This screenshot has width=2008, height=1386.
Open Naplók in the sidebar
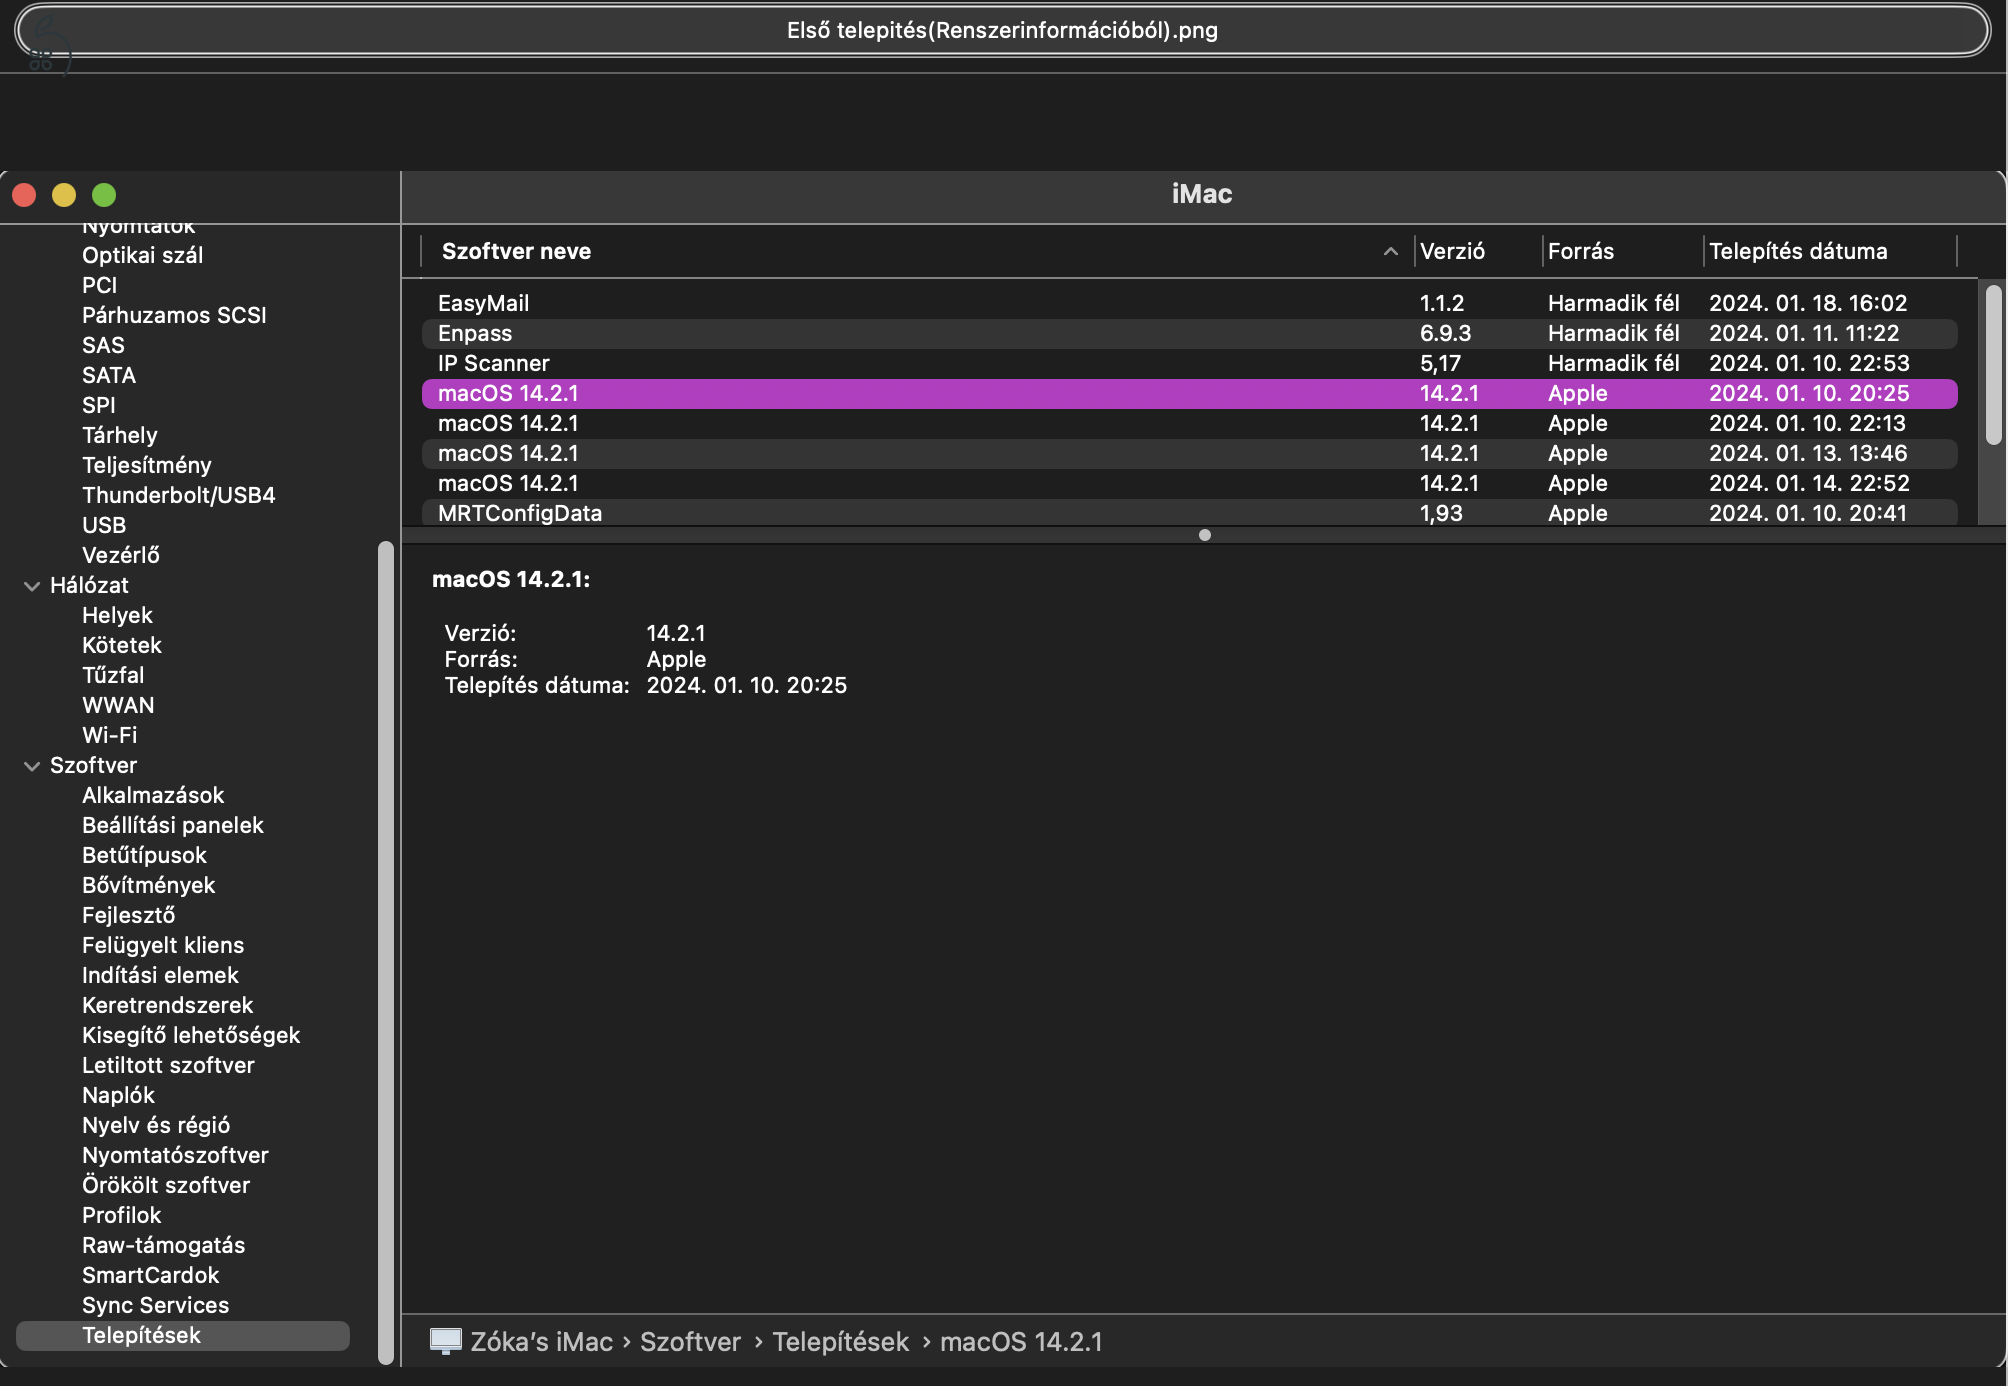click(118, 1096)
